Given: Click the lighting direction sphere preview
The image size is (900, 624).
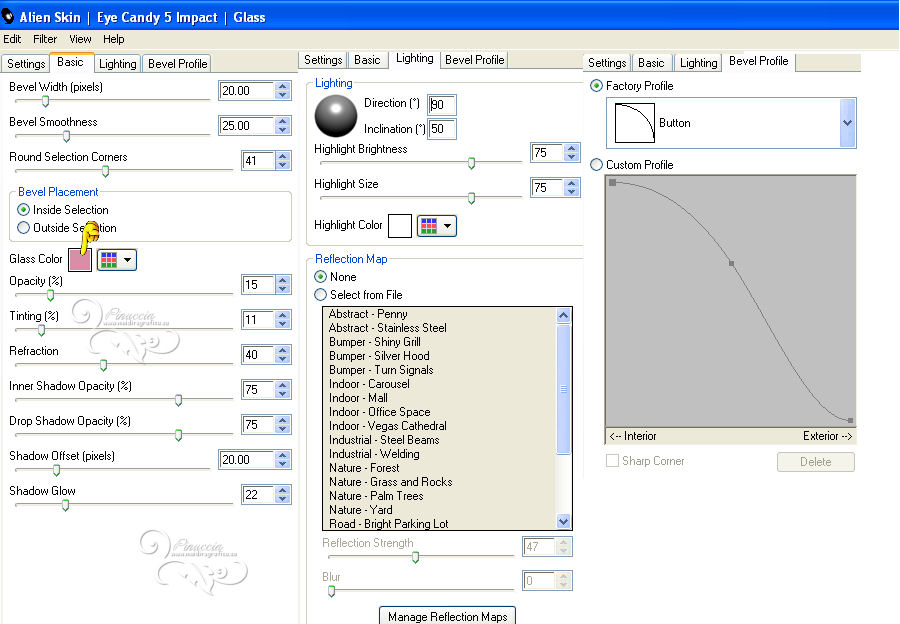Looking at the screenshot, I should click(336, 115).
